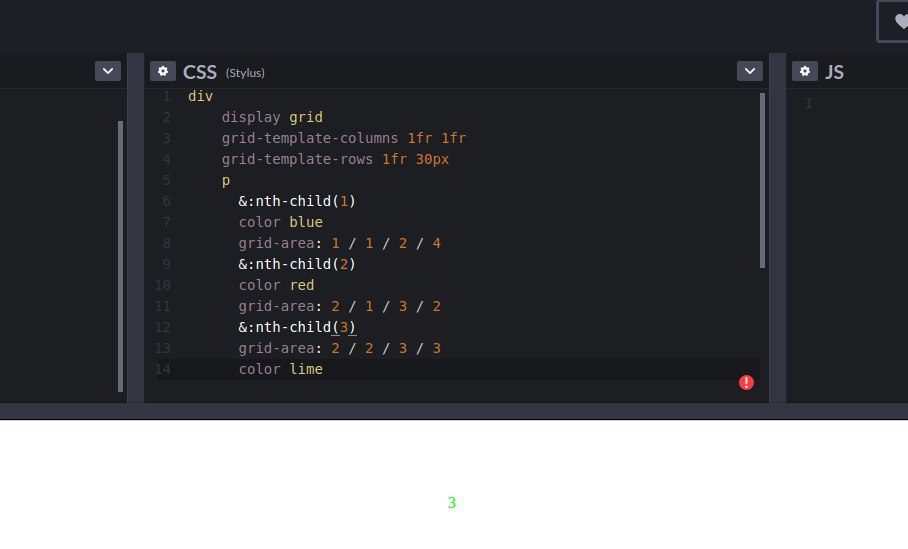Click 'color red' on line 10
Screen dimensions: 908x549
pos(276,286)
